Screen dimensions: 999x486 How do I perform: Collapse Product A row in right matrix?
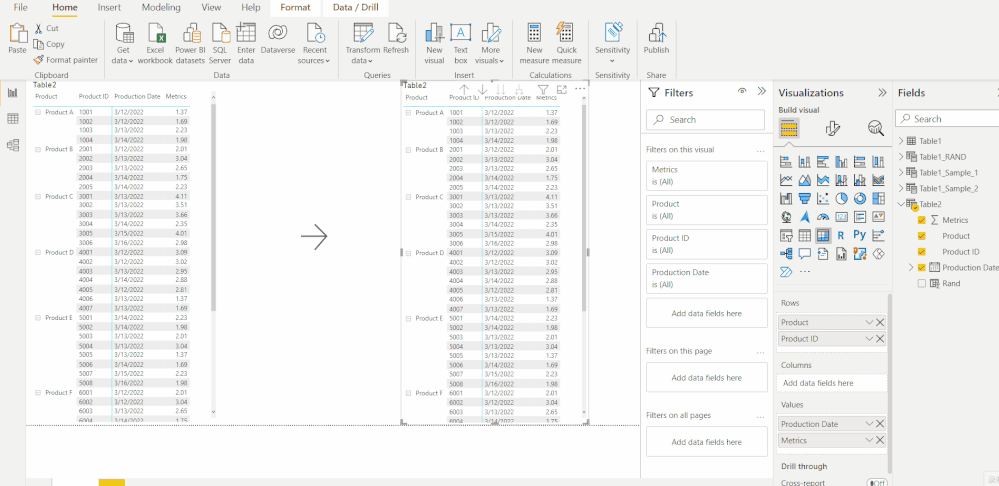(x=408, y=113)
